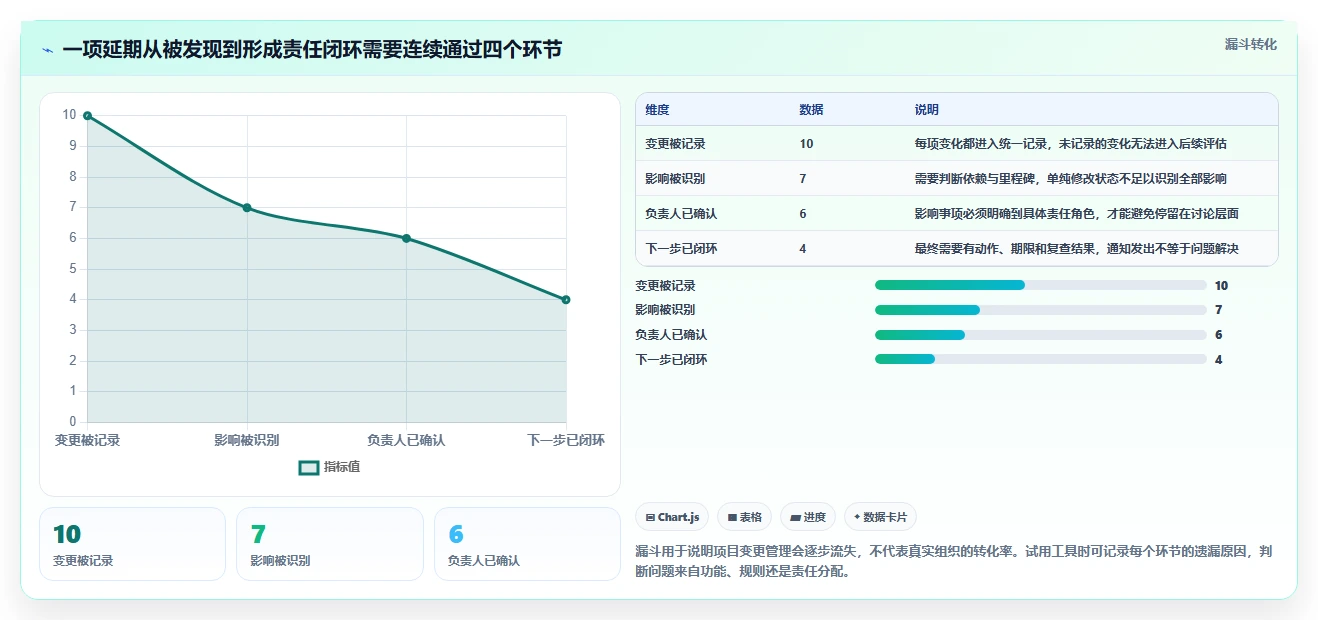1318x620 pixels.
Task: Click the footer note starting with 漏斗用于说明
Action: pyautogui.click(x=954, y=562)
